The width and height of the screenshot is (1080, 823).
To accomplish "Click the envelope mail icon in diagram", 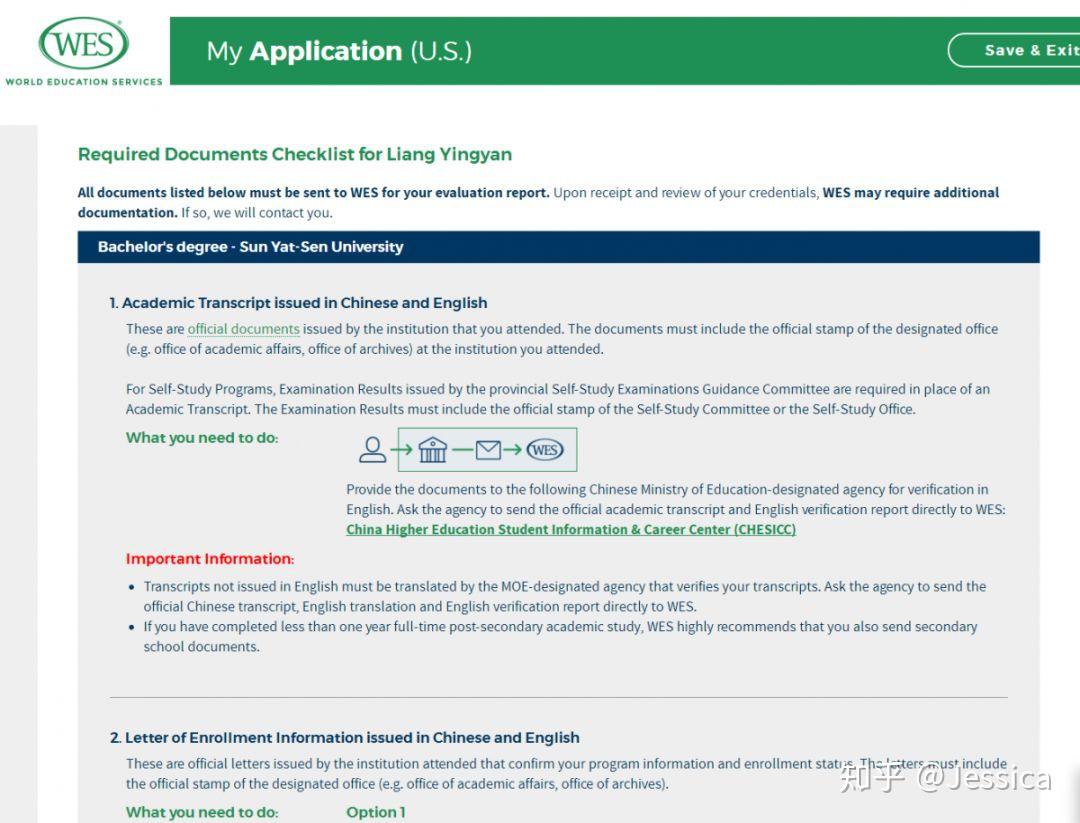I will (x=488, y=450).
